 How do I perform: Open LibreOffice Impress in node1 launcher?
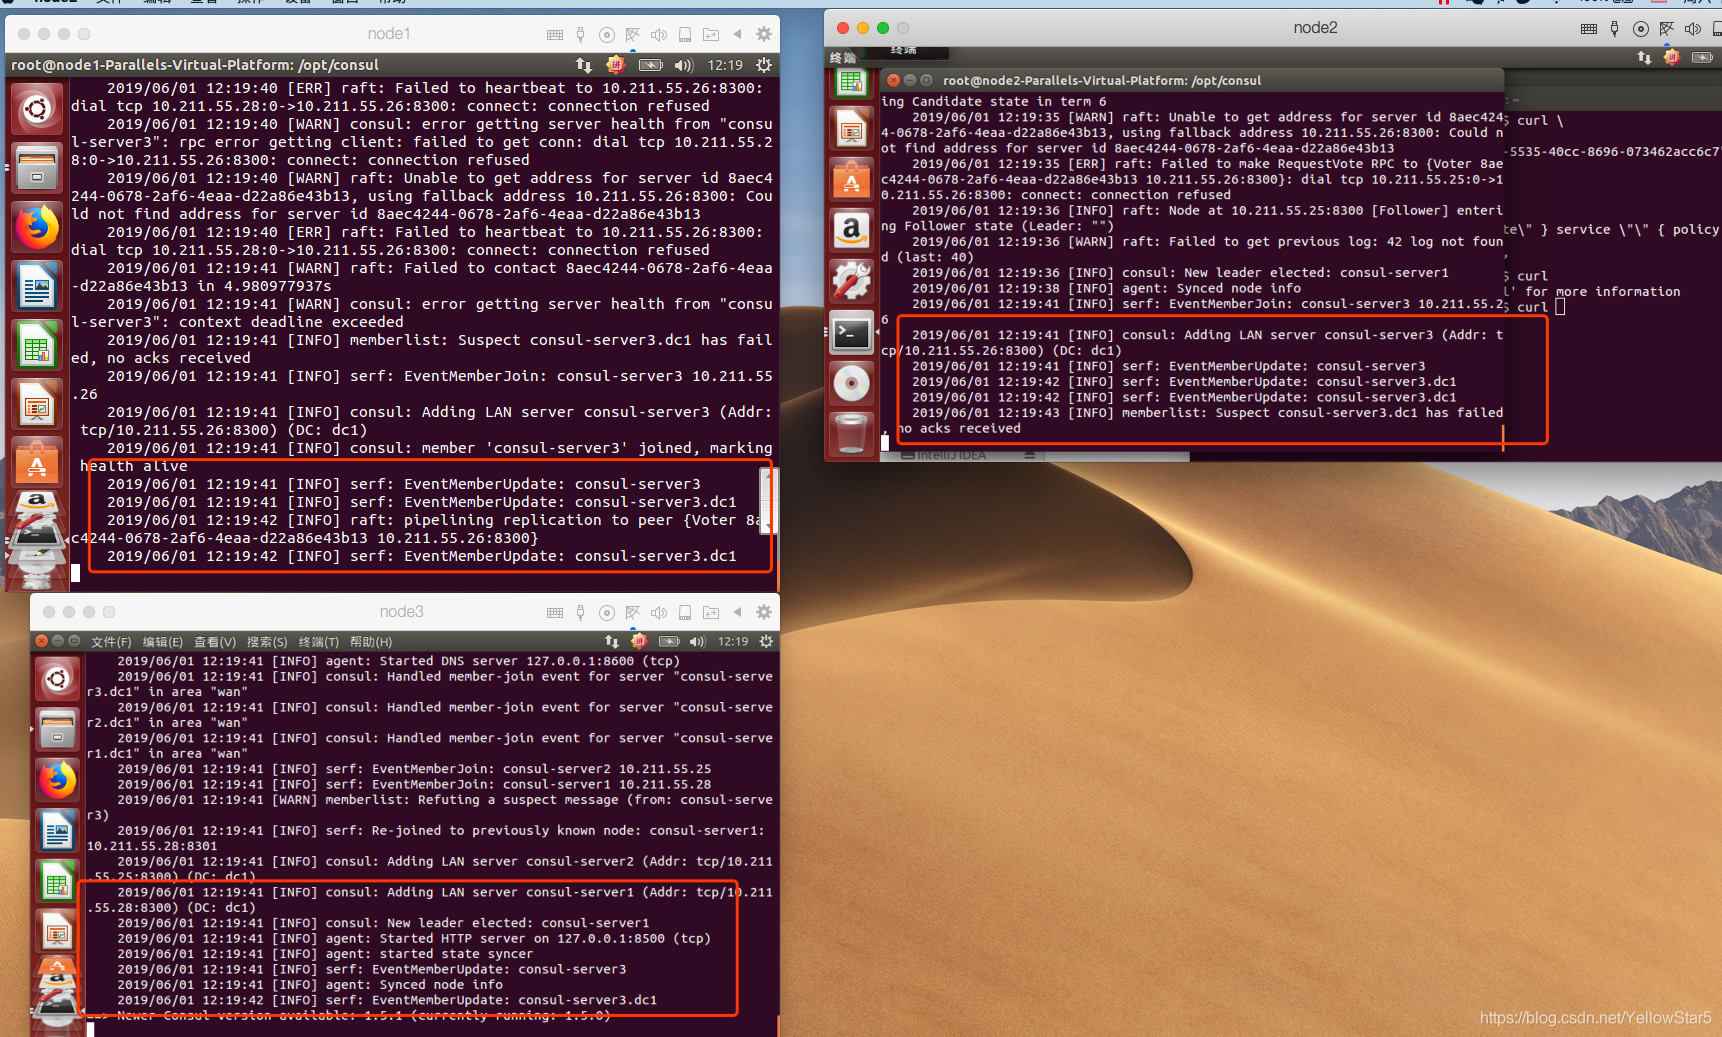[x=37, y=406]
